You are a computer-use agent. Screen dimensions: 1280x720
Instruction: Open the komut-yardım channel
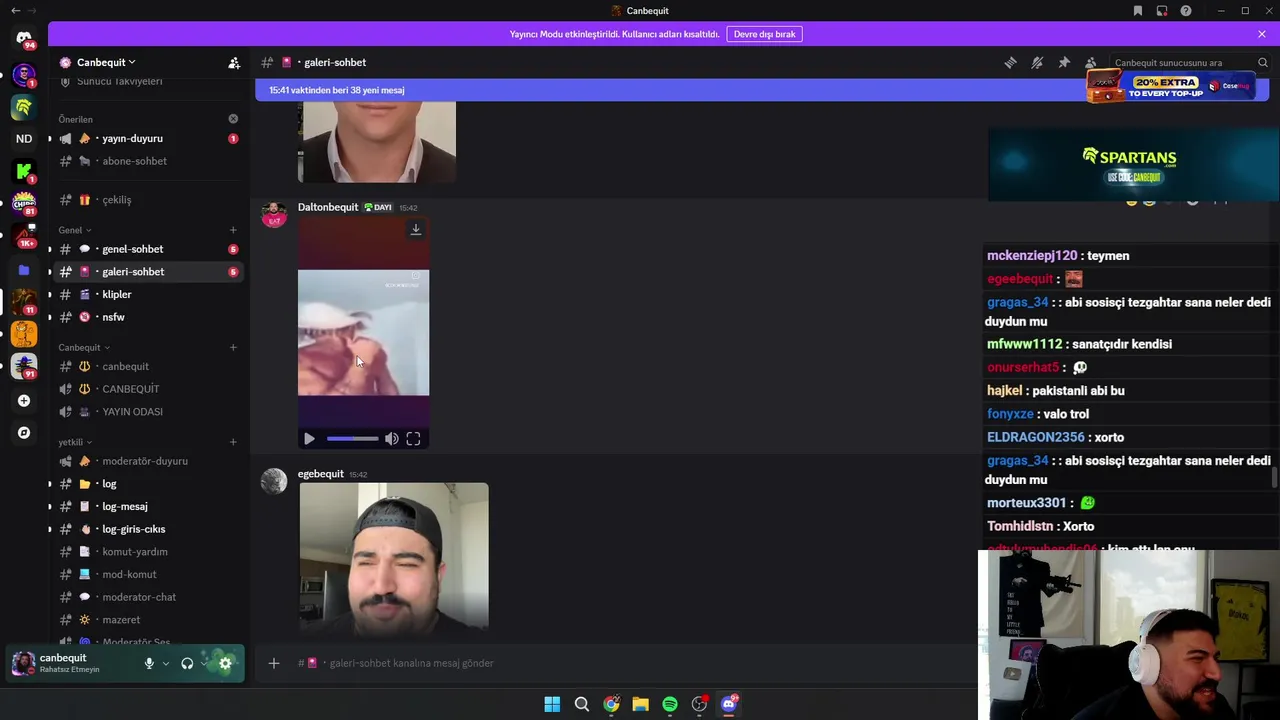click(148, 552)
